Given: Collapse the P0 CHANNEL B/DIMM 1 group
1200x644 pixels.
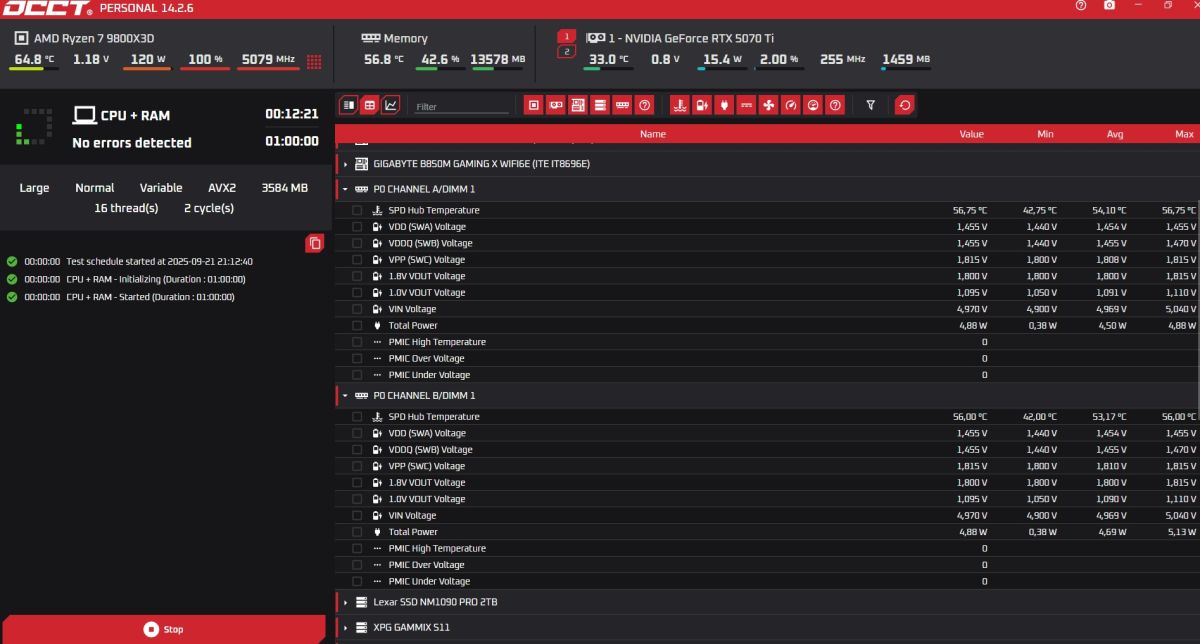Looking at the screenshot, I should click(345, 396).
